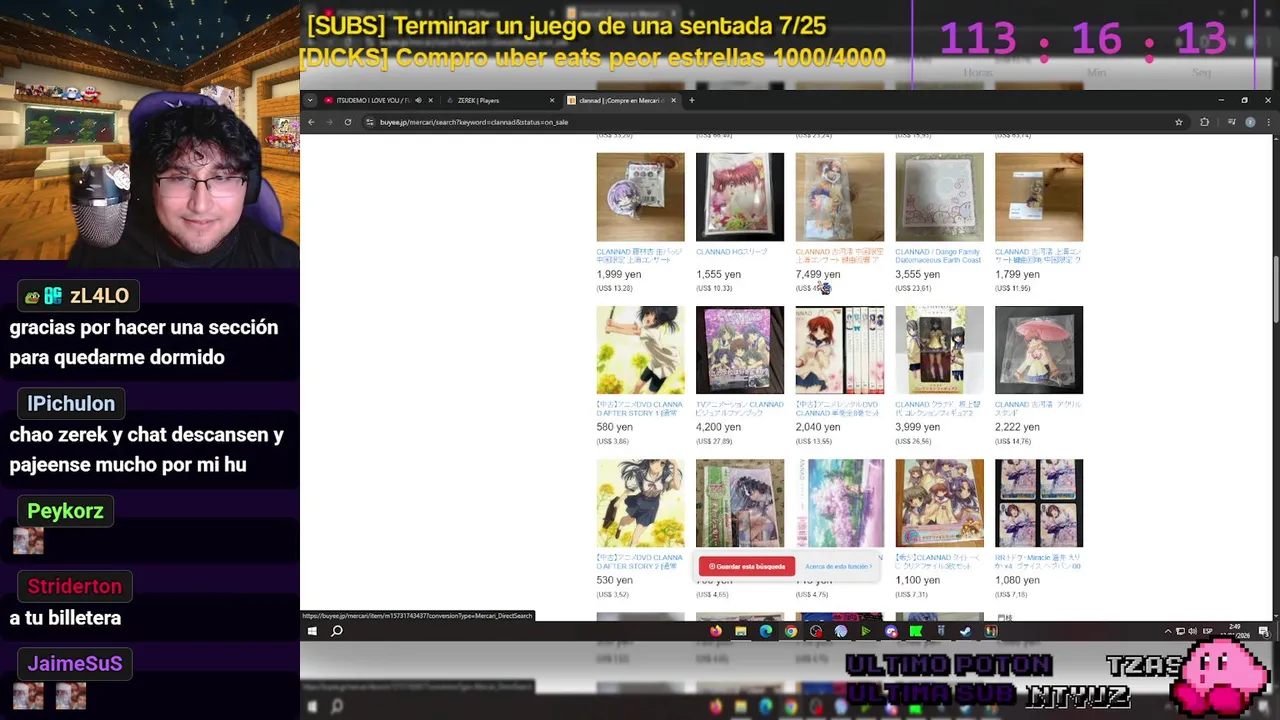
Task: Open the 2,040 yen rental DVD set
Action: 840,350
